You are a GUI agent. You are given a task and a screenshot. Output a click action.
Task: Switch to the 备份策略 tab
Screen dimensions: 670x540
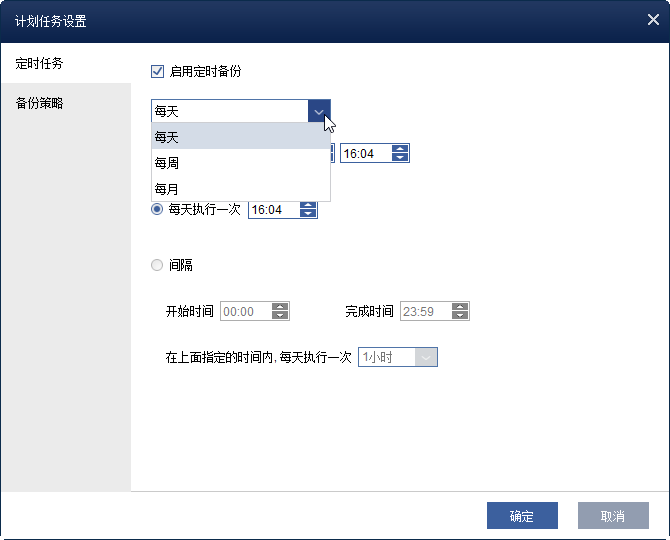tap(40, 103)
